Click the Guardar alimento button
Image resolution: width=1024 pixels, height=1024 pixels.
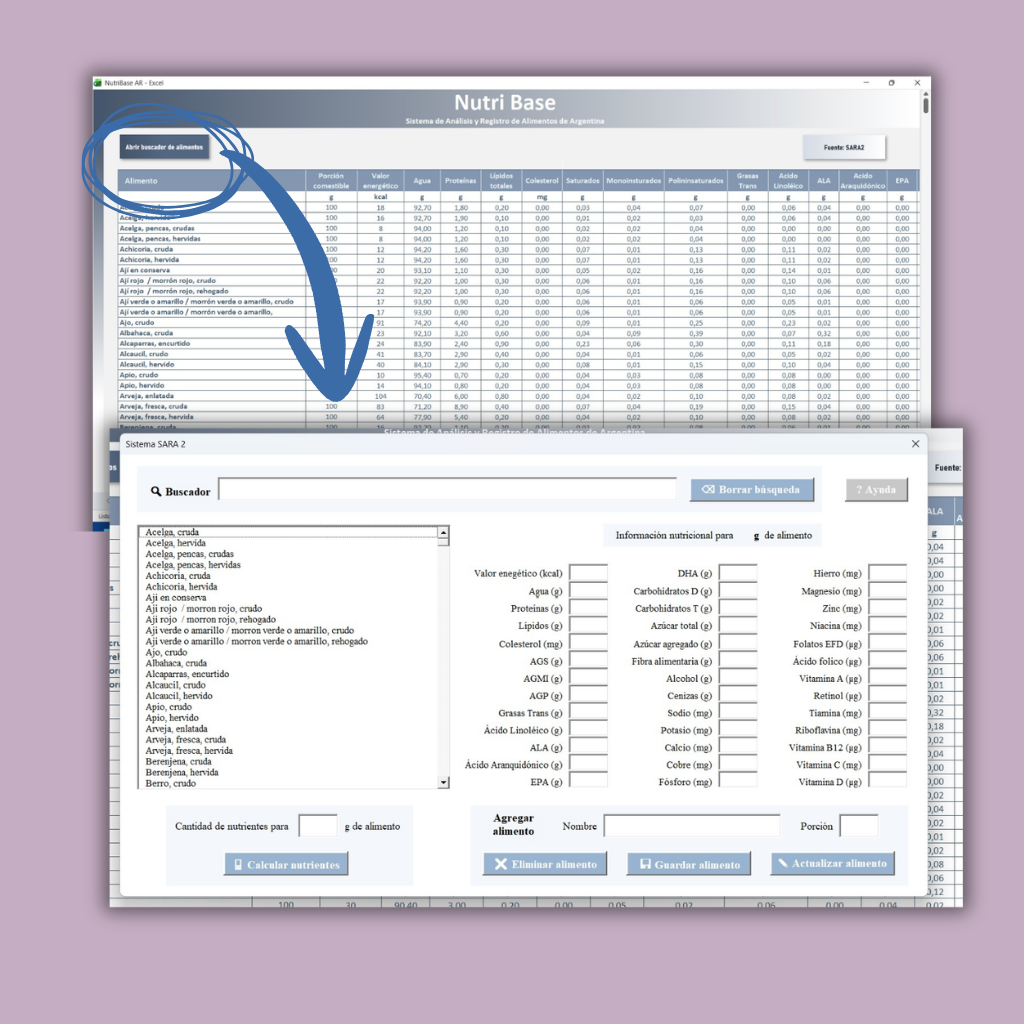point(689,864)
